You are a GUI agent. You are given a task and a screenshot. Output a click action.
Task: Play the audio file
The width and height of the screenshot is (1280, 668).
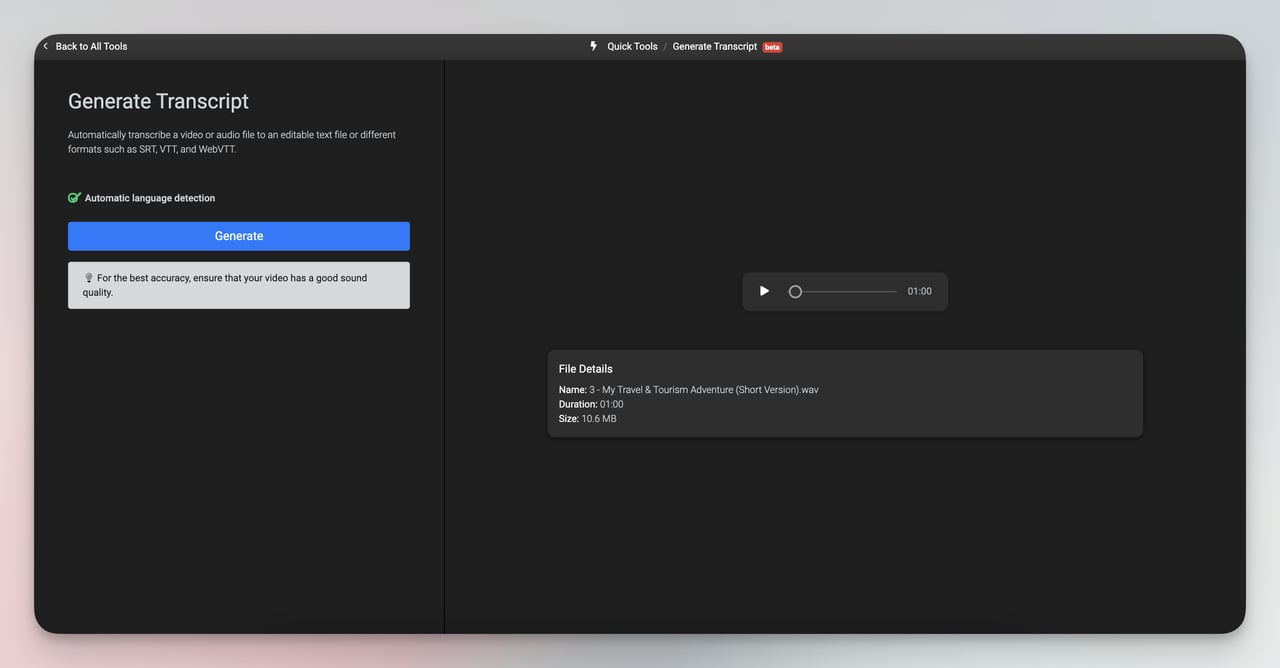point(764,291)
